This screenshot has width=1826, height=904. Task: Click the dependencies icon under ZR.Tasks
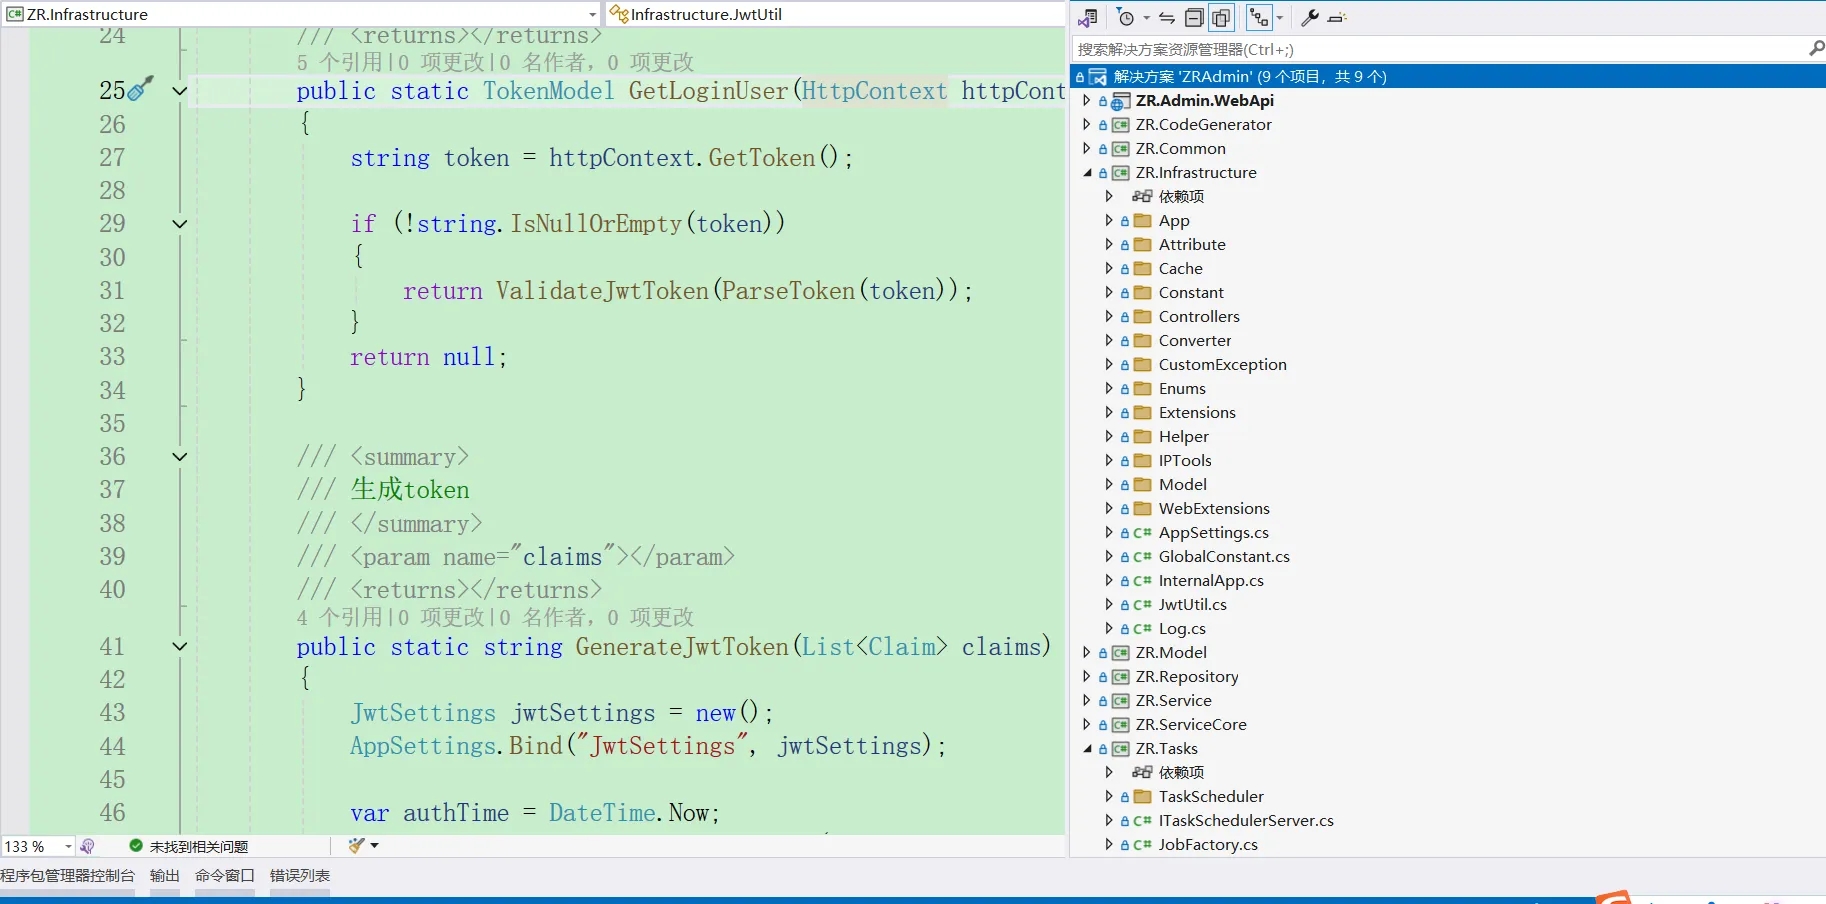click(1142, 772)
